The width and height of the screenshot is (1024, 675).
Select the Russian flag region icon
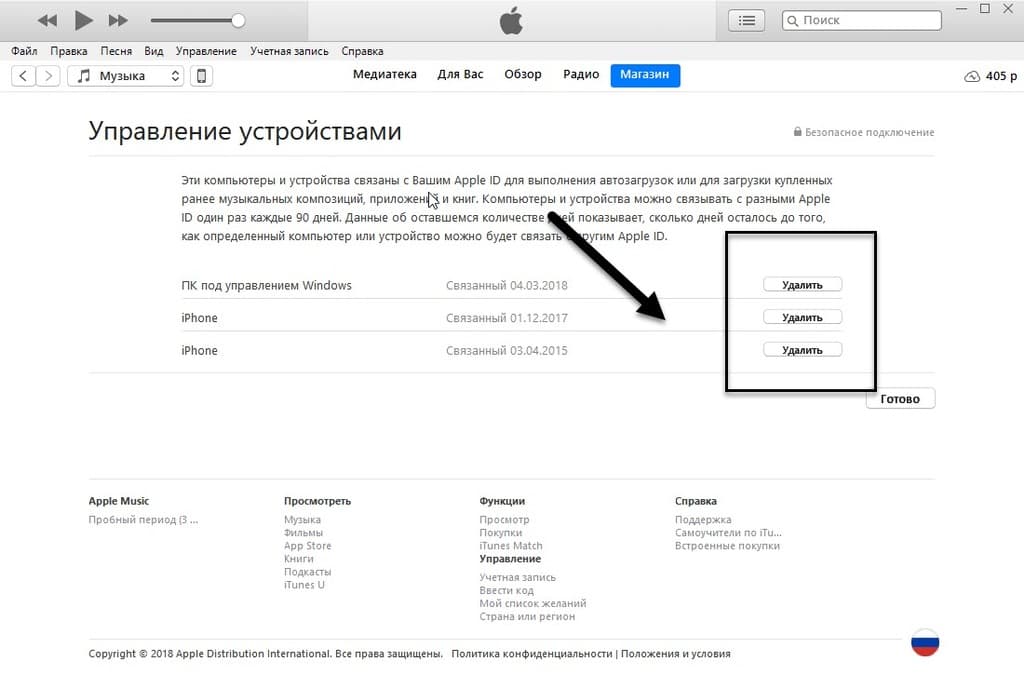point(925,642)
